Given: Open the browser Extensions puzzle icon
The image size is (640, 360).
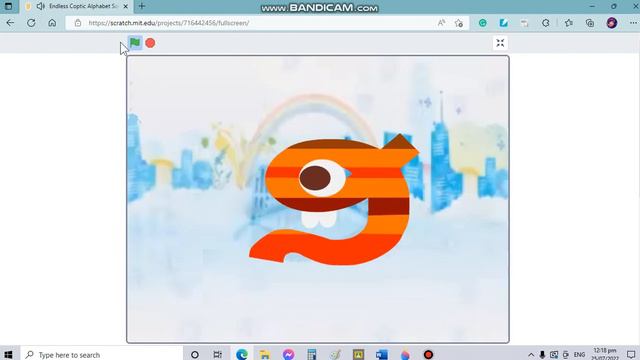Looking at the screenshot, I should click(x=546, y=23).
